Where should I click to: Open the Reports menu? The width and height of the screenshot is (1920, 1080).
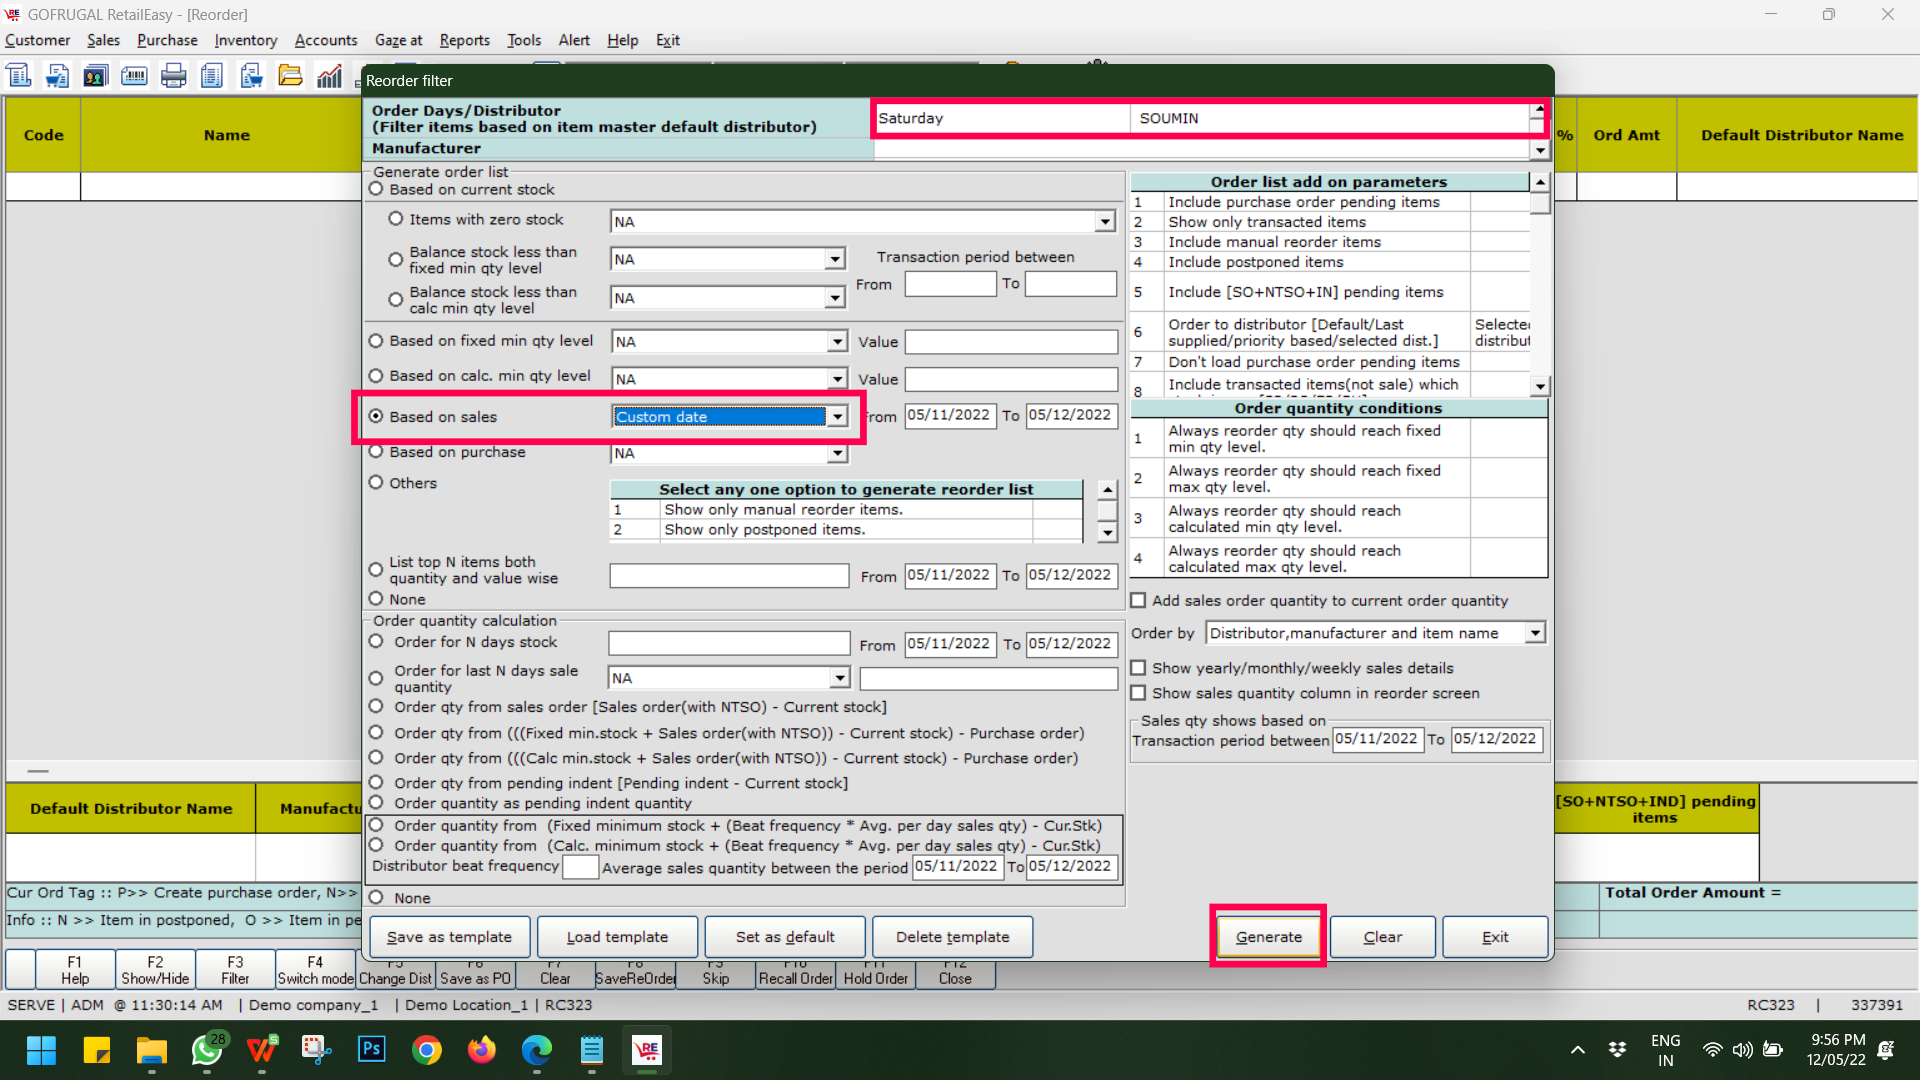coord(464,40)
